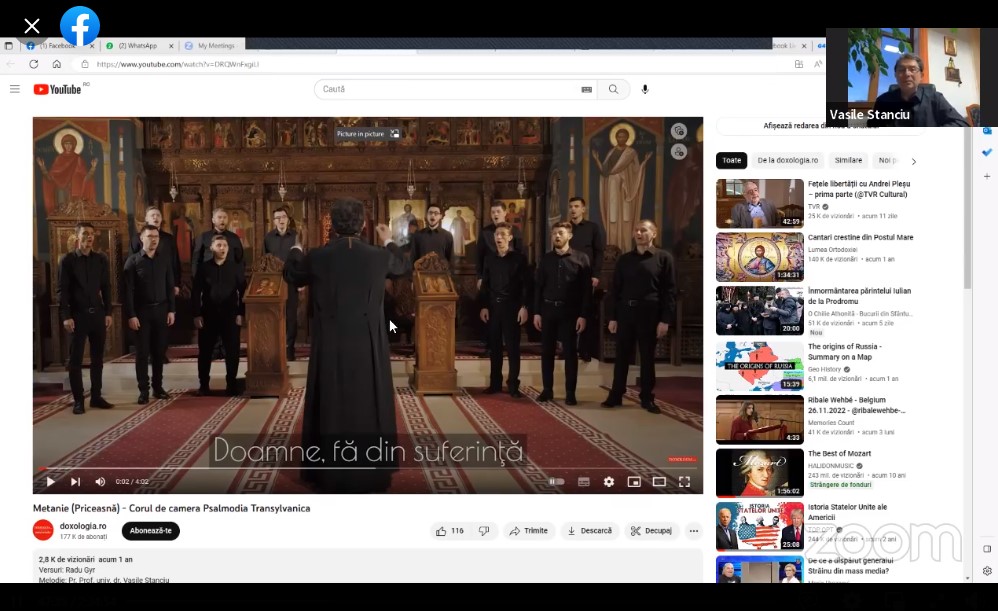998x611 pixels.
Task: Toggle theater mode view
Action: pos(659,482)
